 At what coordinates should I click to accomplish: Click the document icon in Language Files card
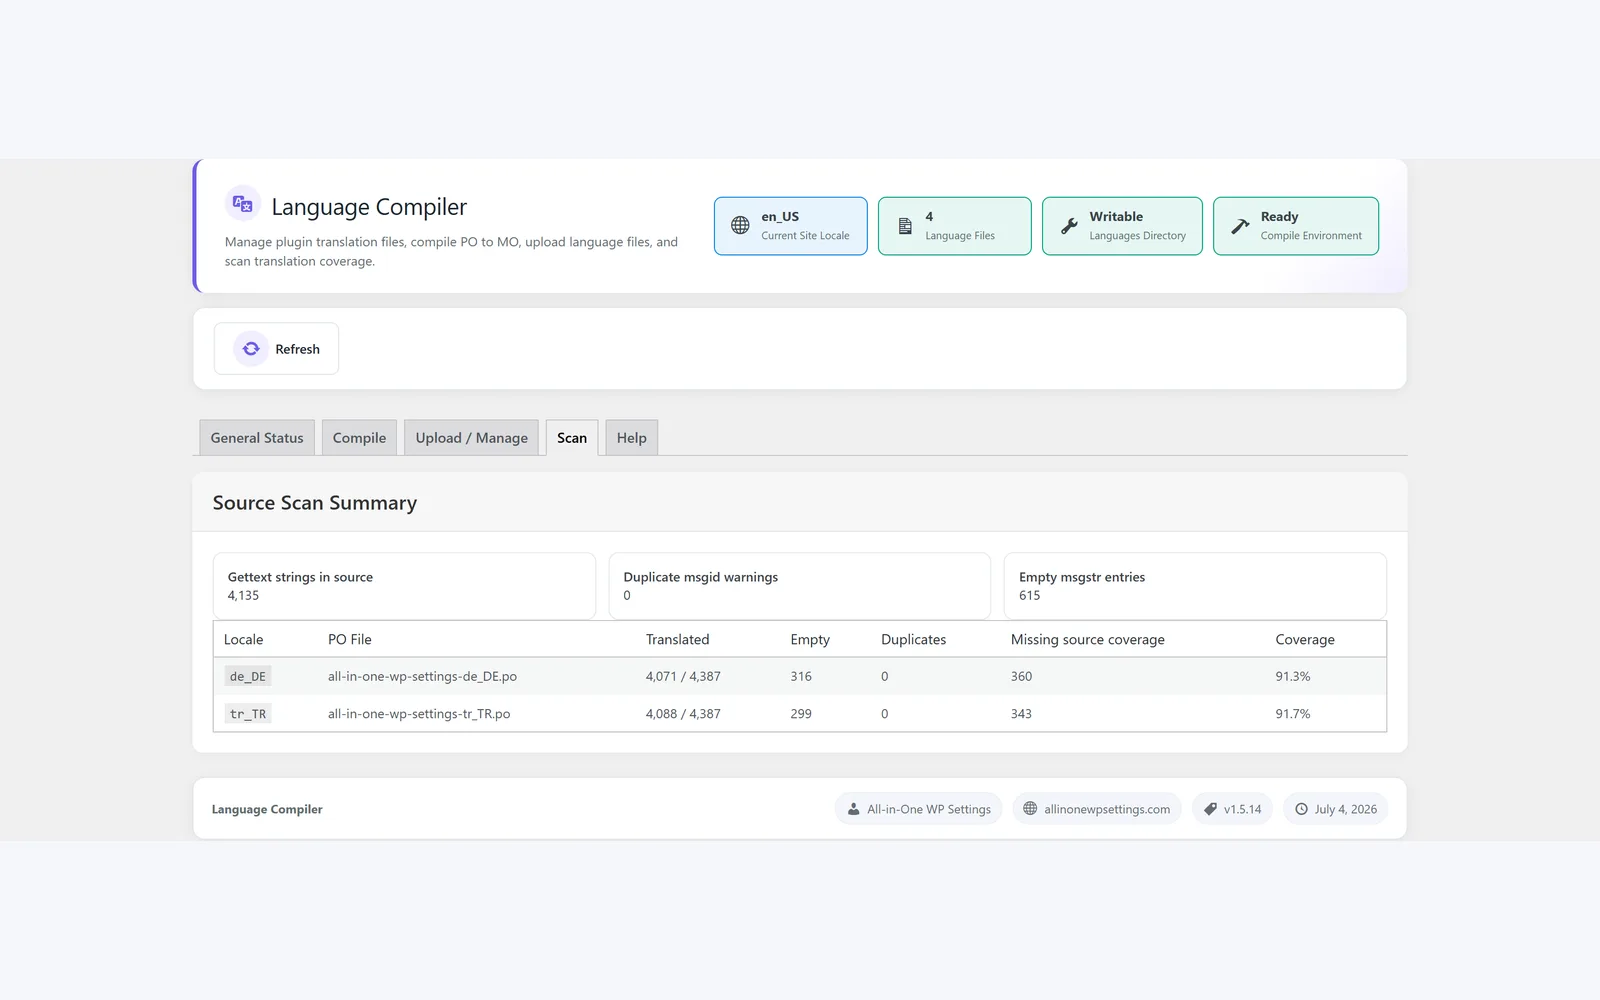[x=905, y=226]
